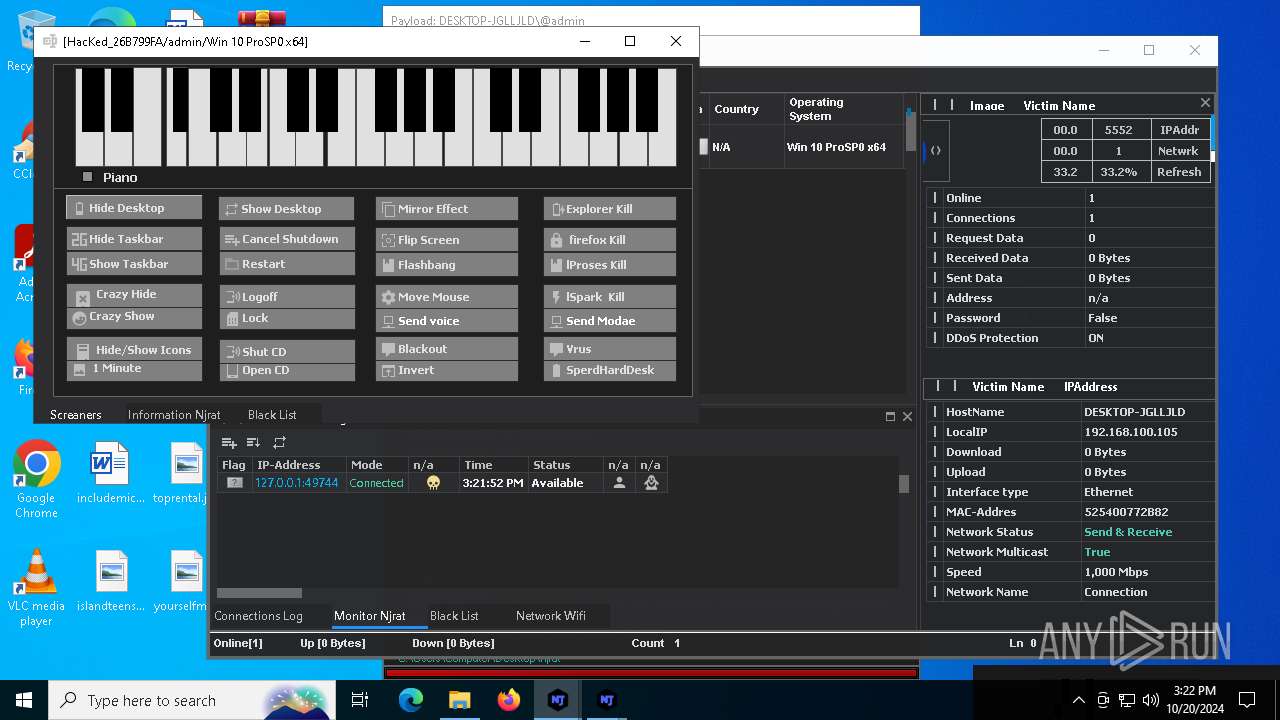Click the add-to-list icon in monitor toolbar
The width and height of the screenshot is (1280, 720).
click(x=229, y=442)
